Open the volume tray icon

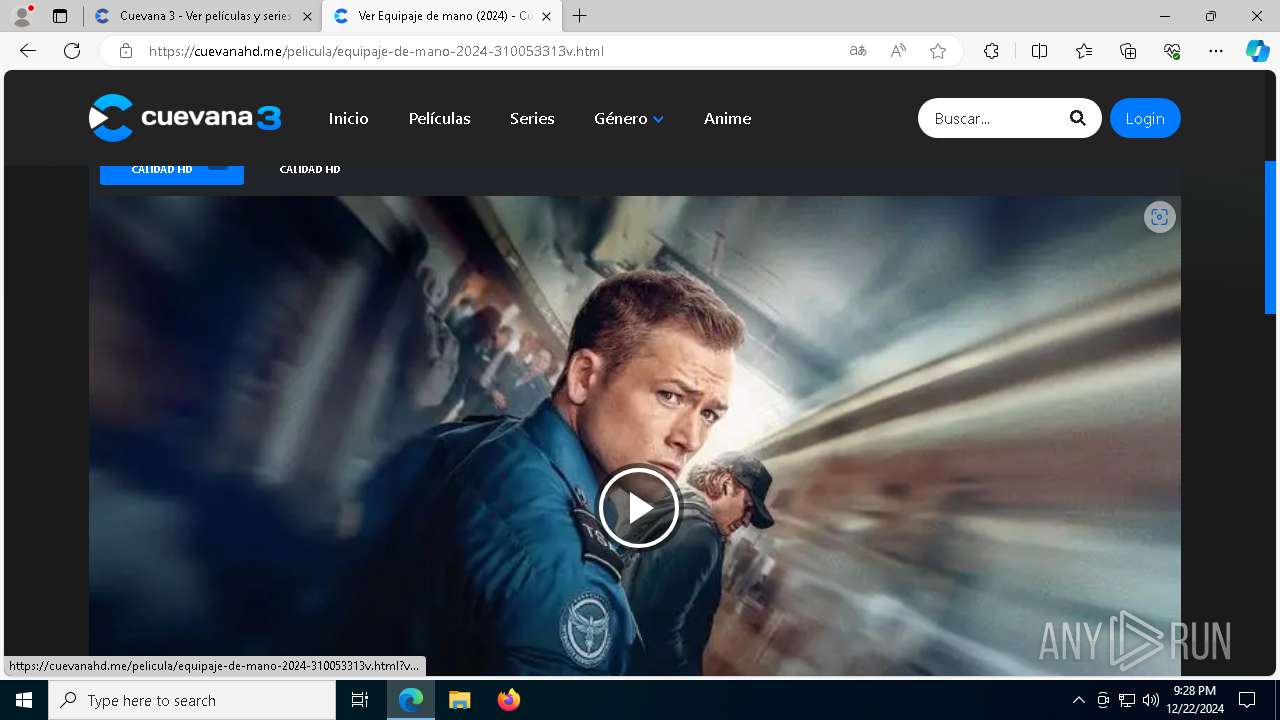click(1151, 700)
